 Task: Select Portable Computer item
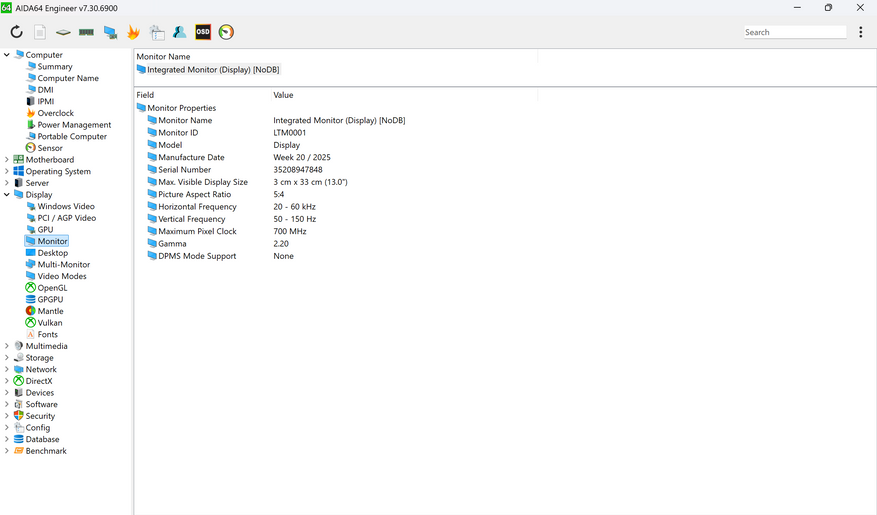[x=72, y=136]
